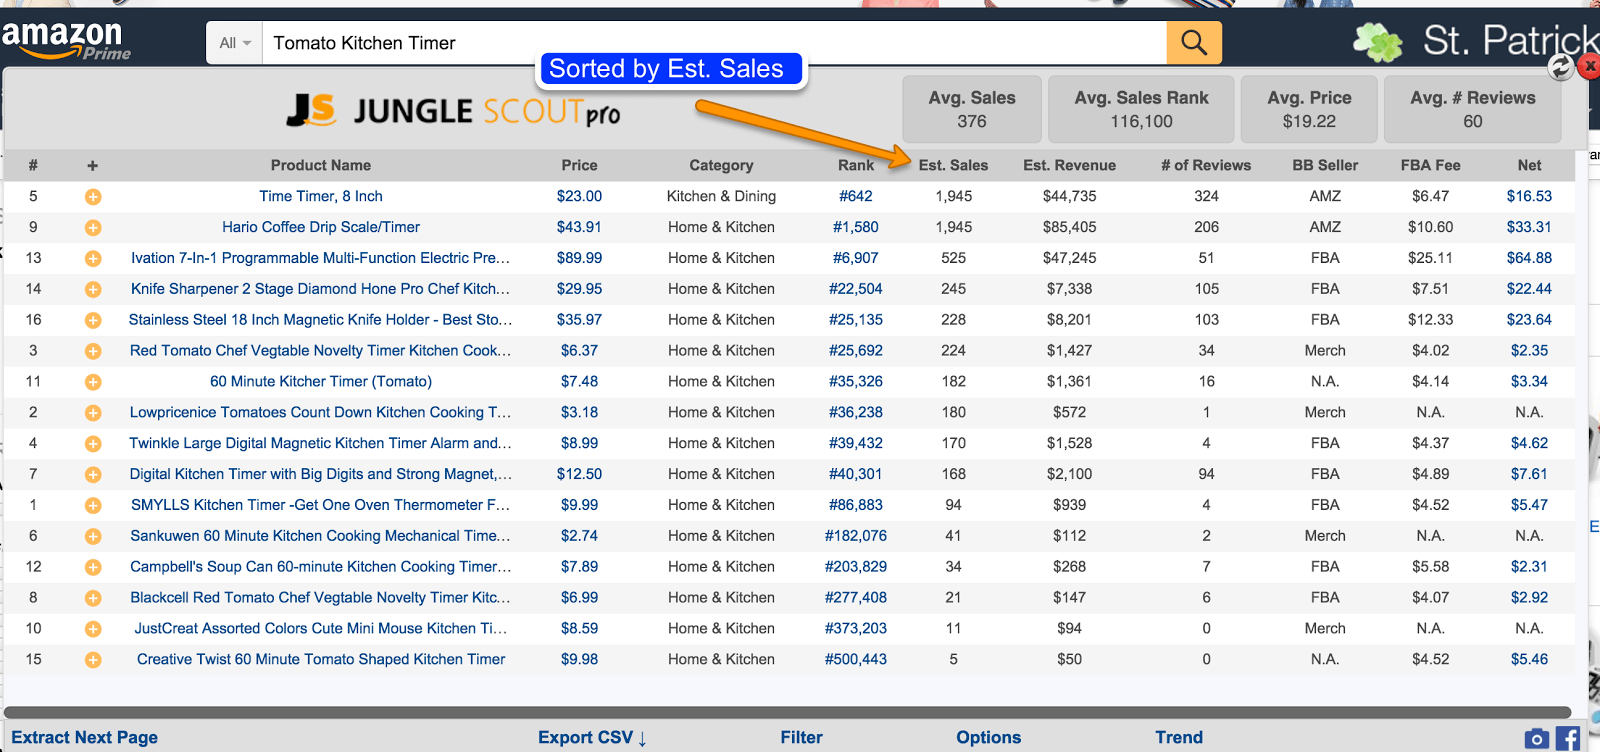The image size is (1600, 752).
Task: Sort table by # of Reviews column header
Action: [1206, 165]
